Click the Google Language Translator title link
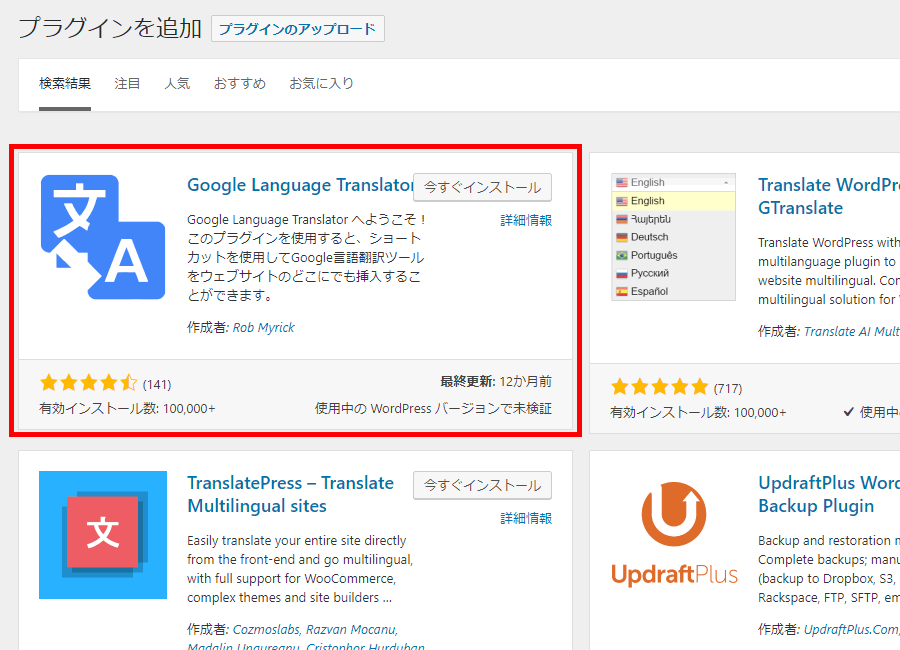Viewport: 900px width, 650px height. pos(299,185)
